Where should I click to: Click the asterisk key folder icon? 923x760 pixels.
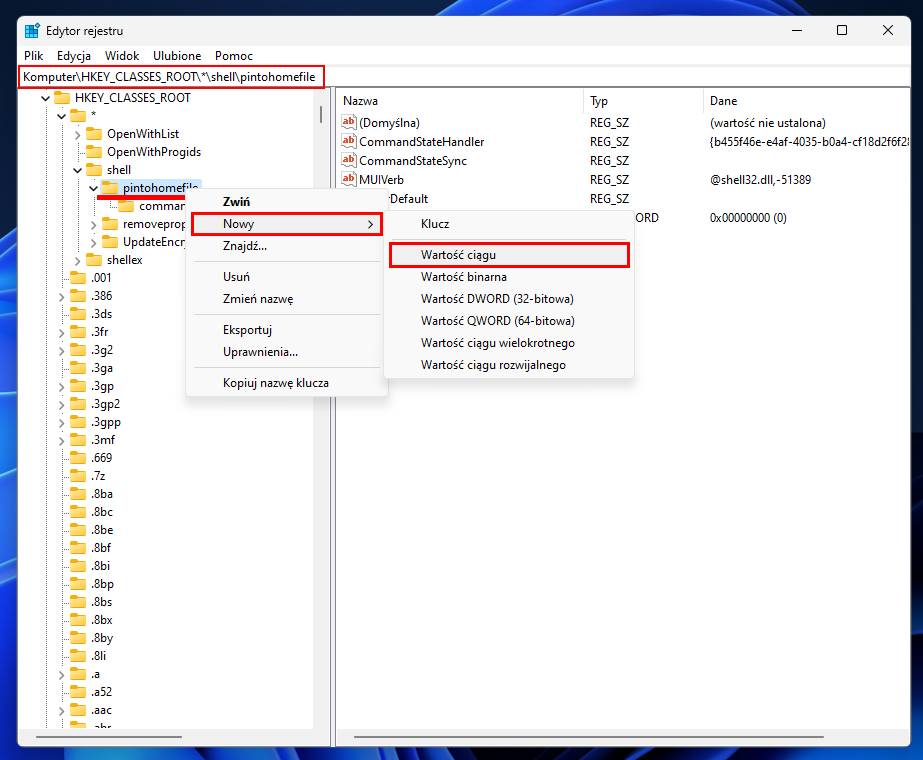click(78, 115)
